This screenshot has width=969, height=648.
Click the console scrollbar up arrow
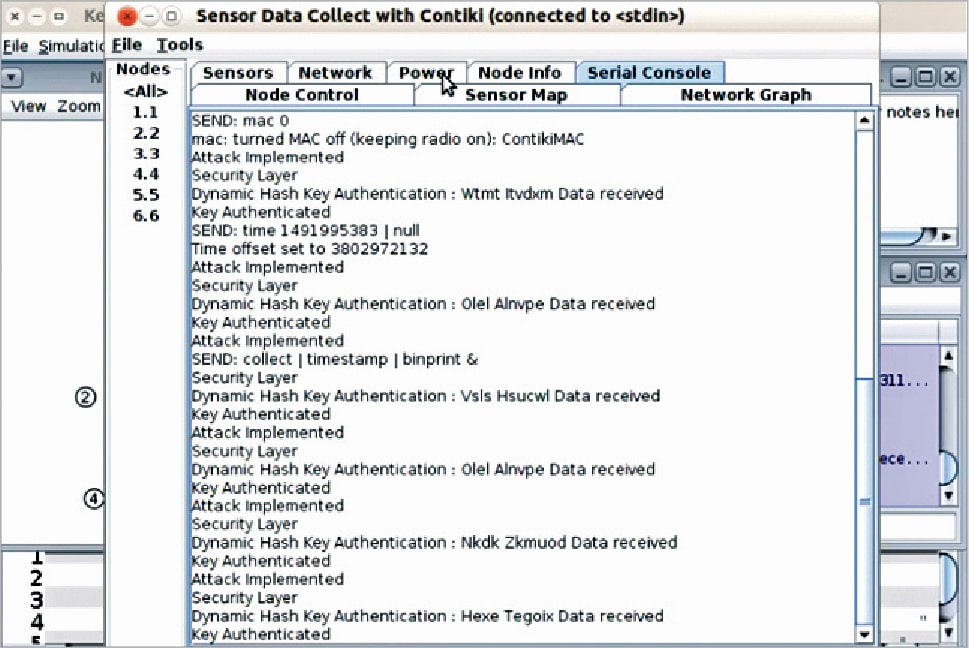[x=865, y=121]
